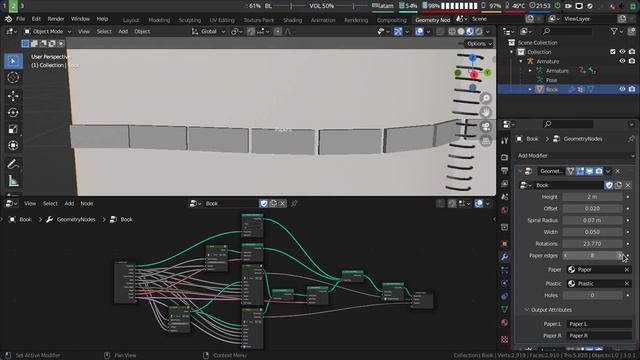Click the pan view hand gizmo
The image size is (640, 360).
click(x=486, y=112)
